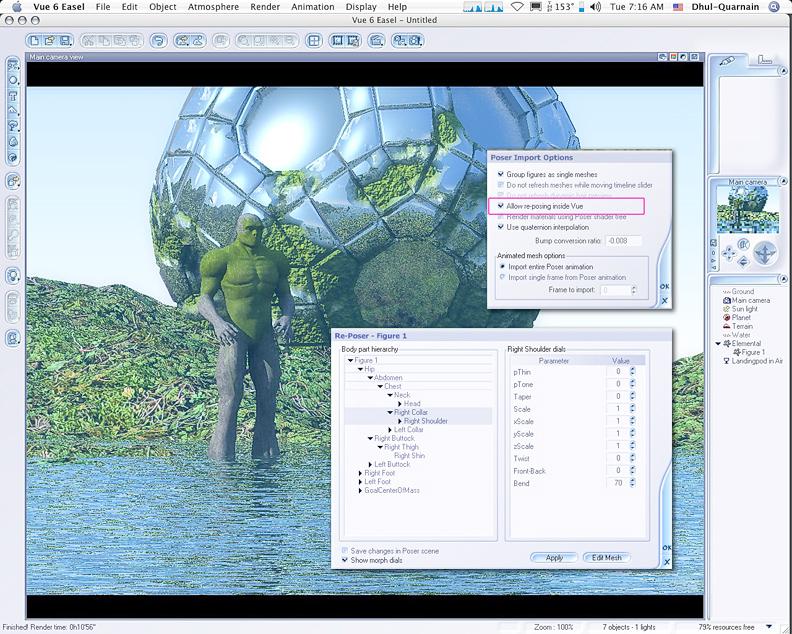Viewport: 792px width, 634px height.
Task: Select Import single frame from Poser animation
Action: click(x=503, y=277)
